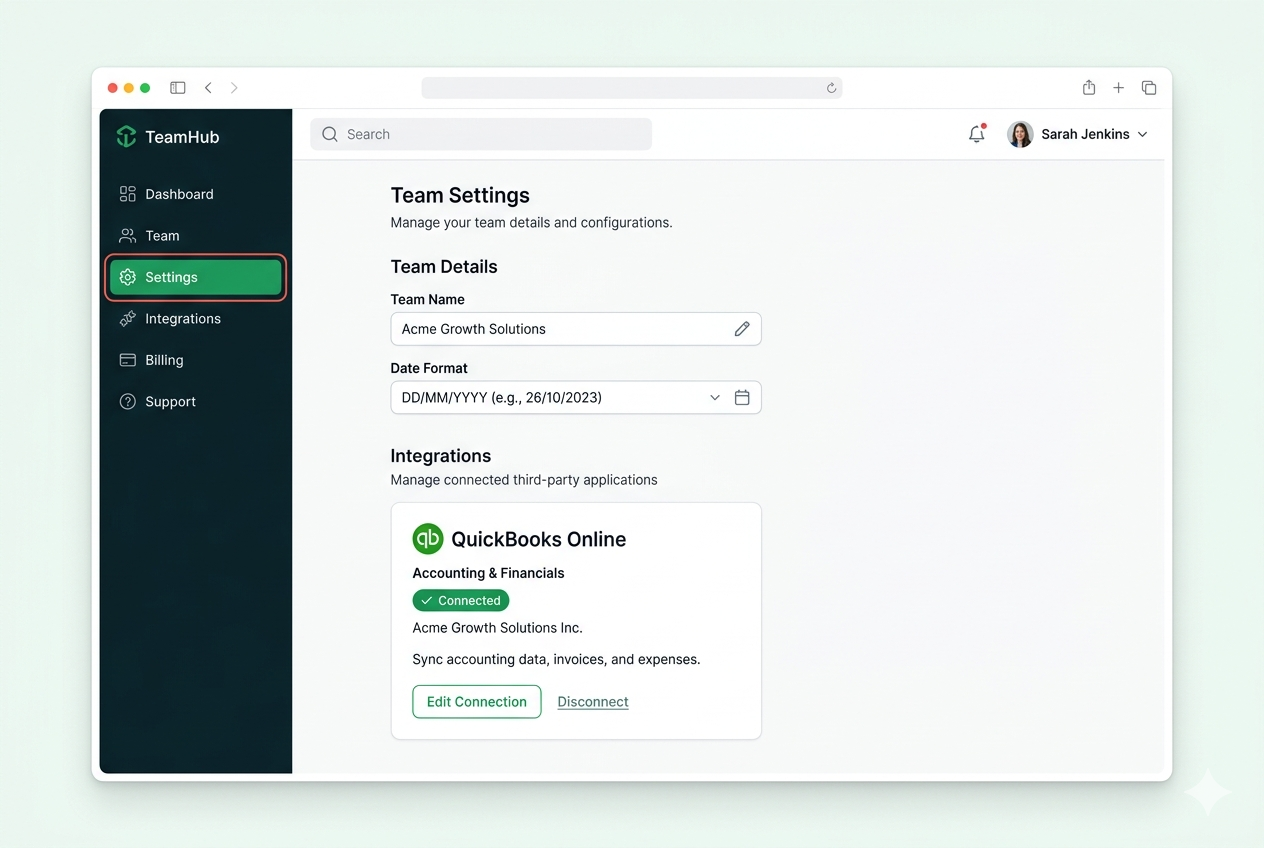Click the Team Name field

click(x=576, y=329)
